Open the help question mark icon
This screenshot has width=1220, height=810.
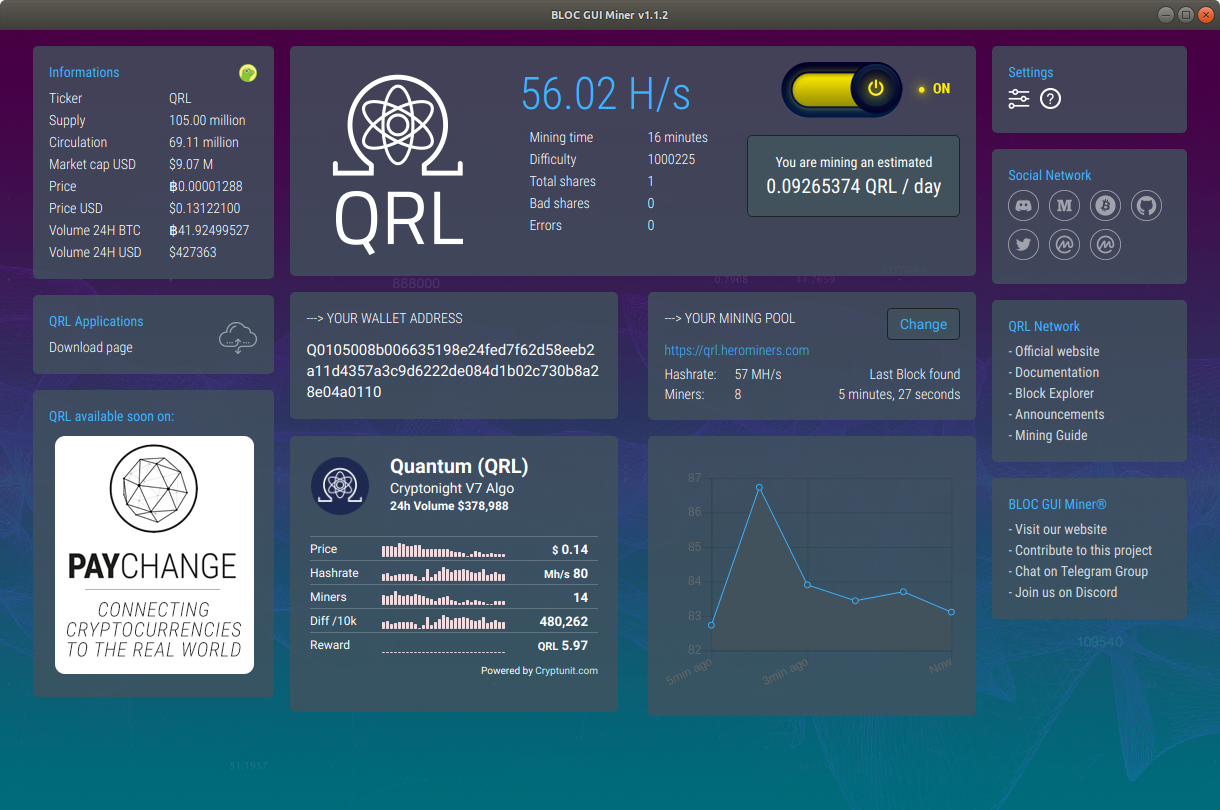coord(1050,99)
